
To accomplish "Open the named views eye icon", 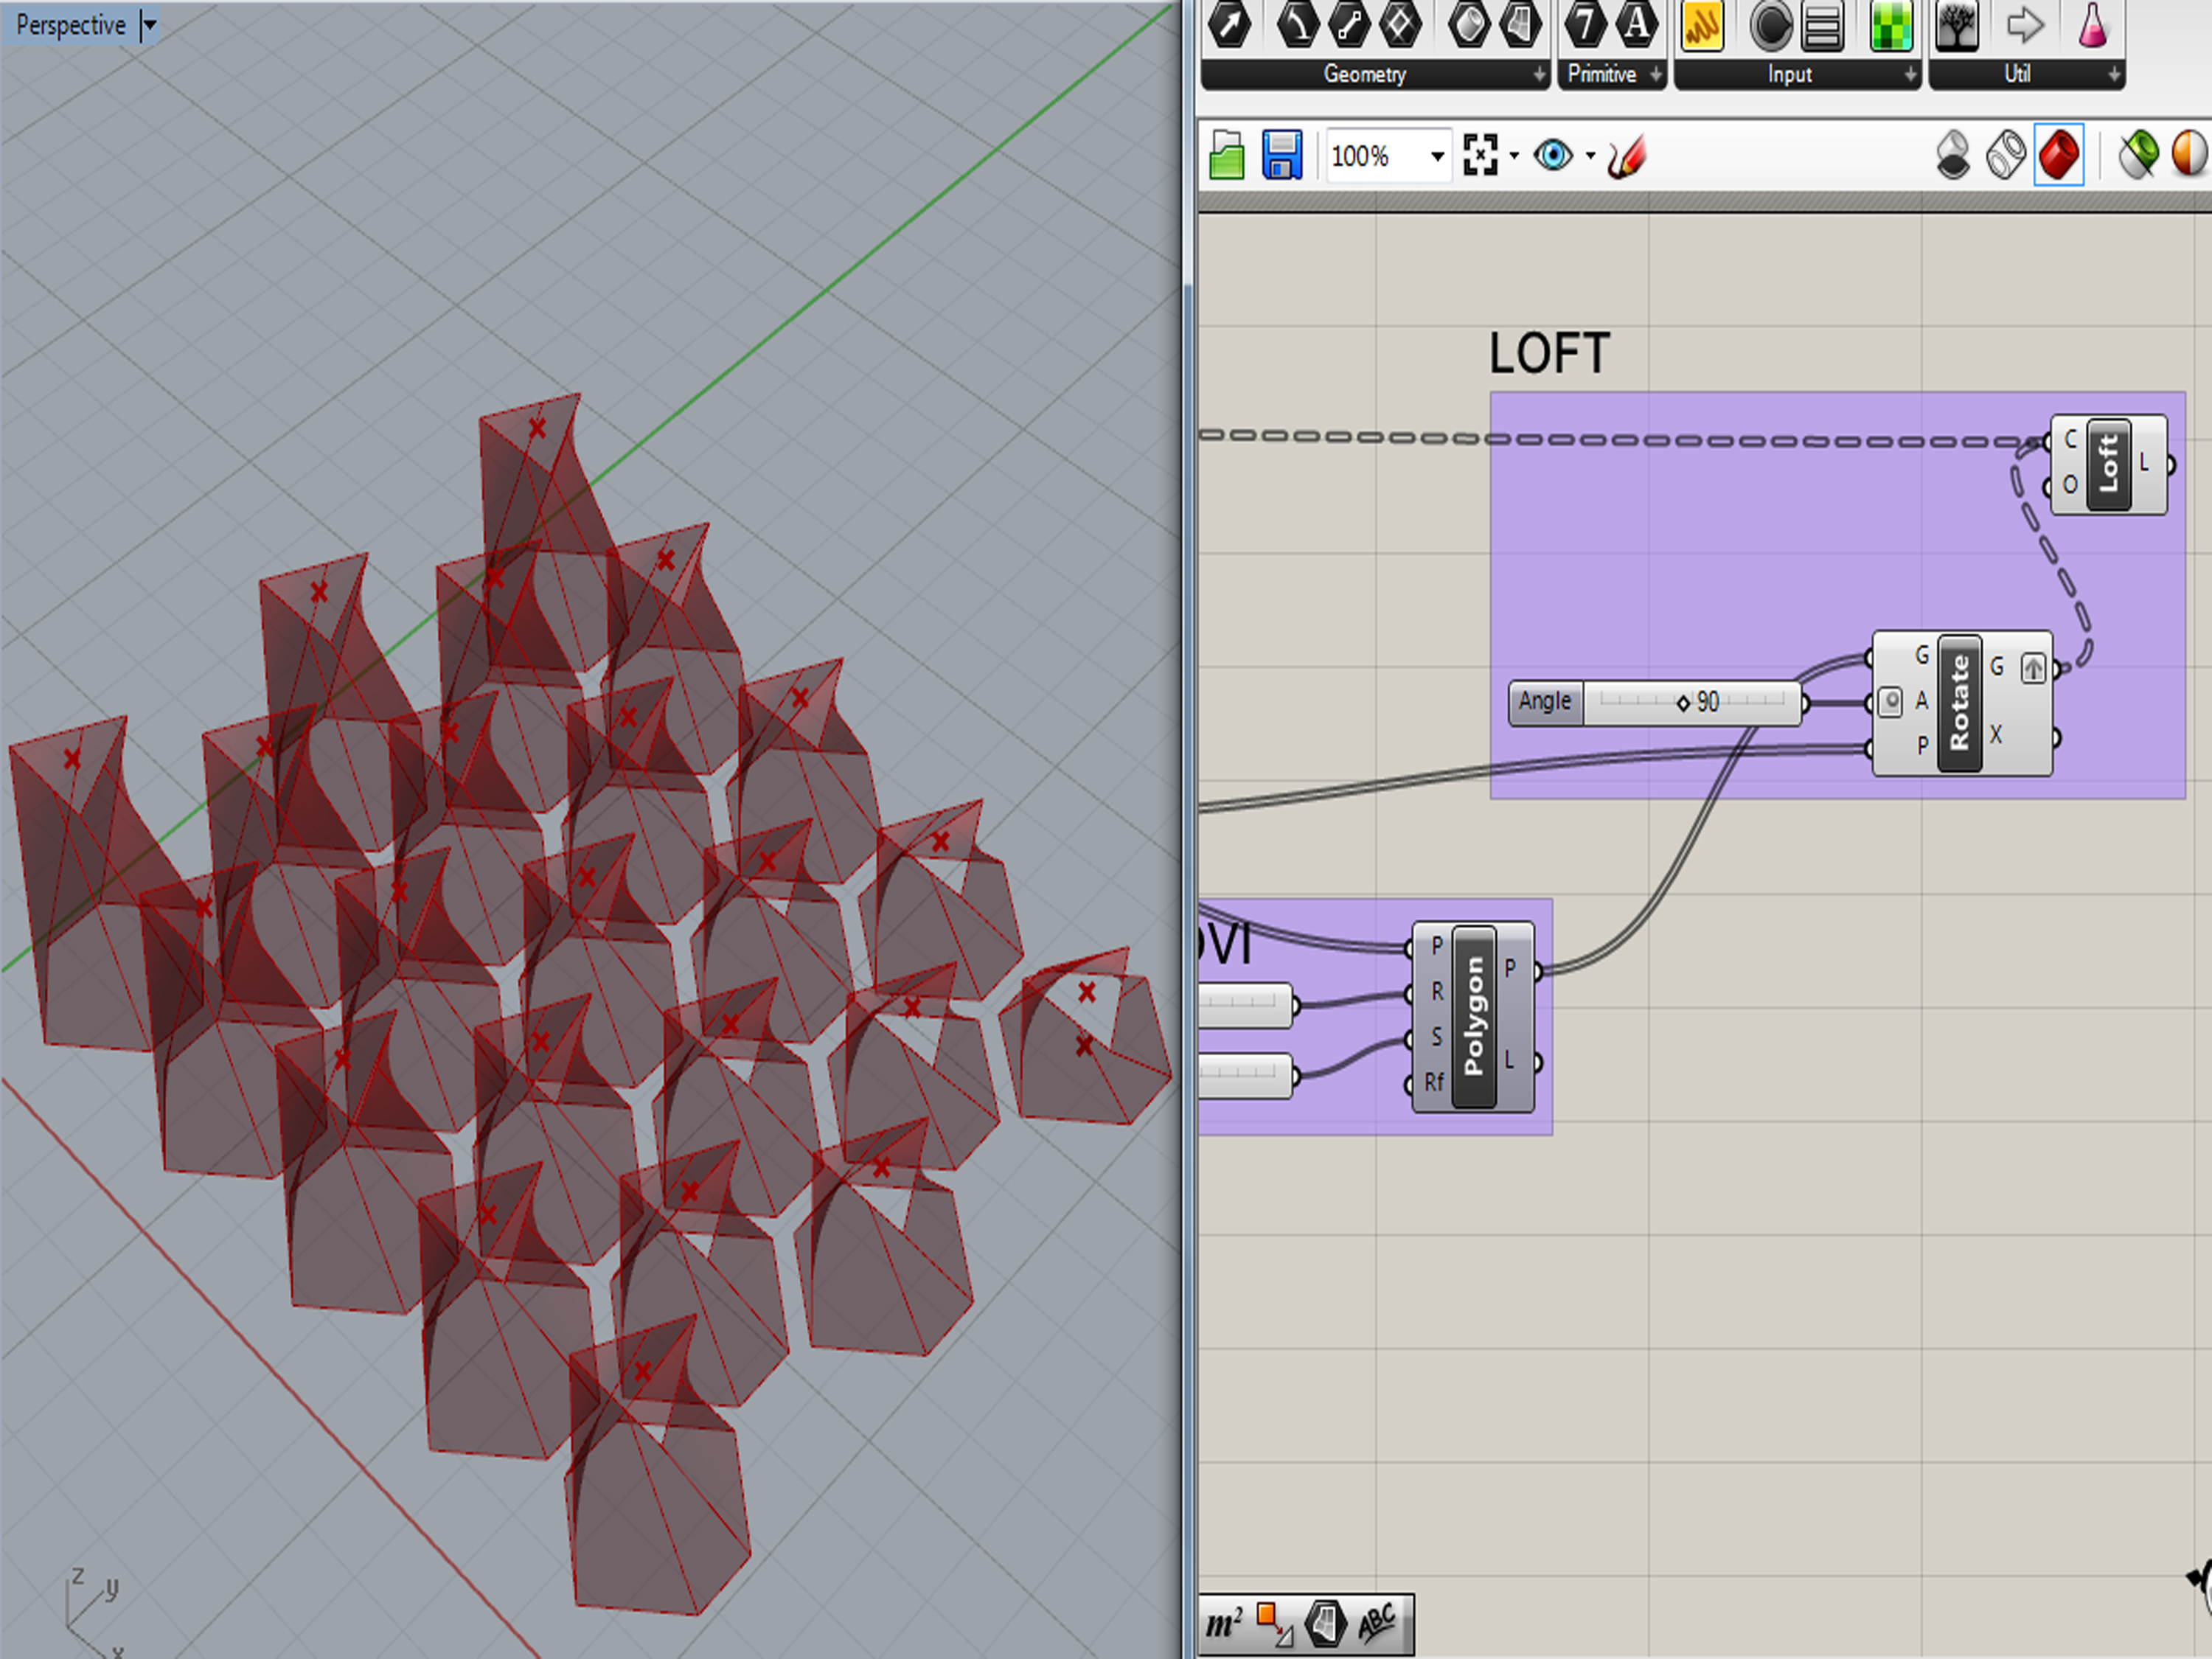I will click(1553, 155).
